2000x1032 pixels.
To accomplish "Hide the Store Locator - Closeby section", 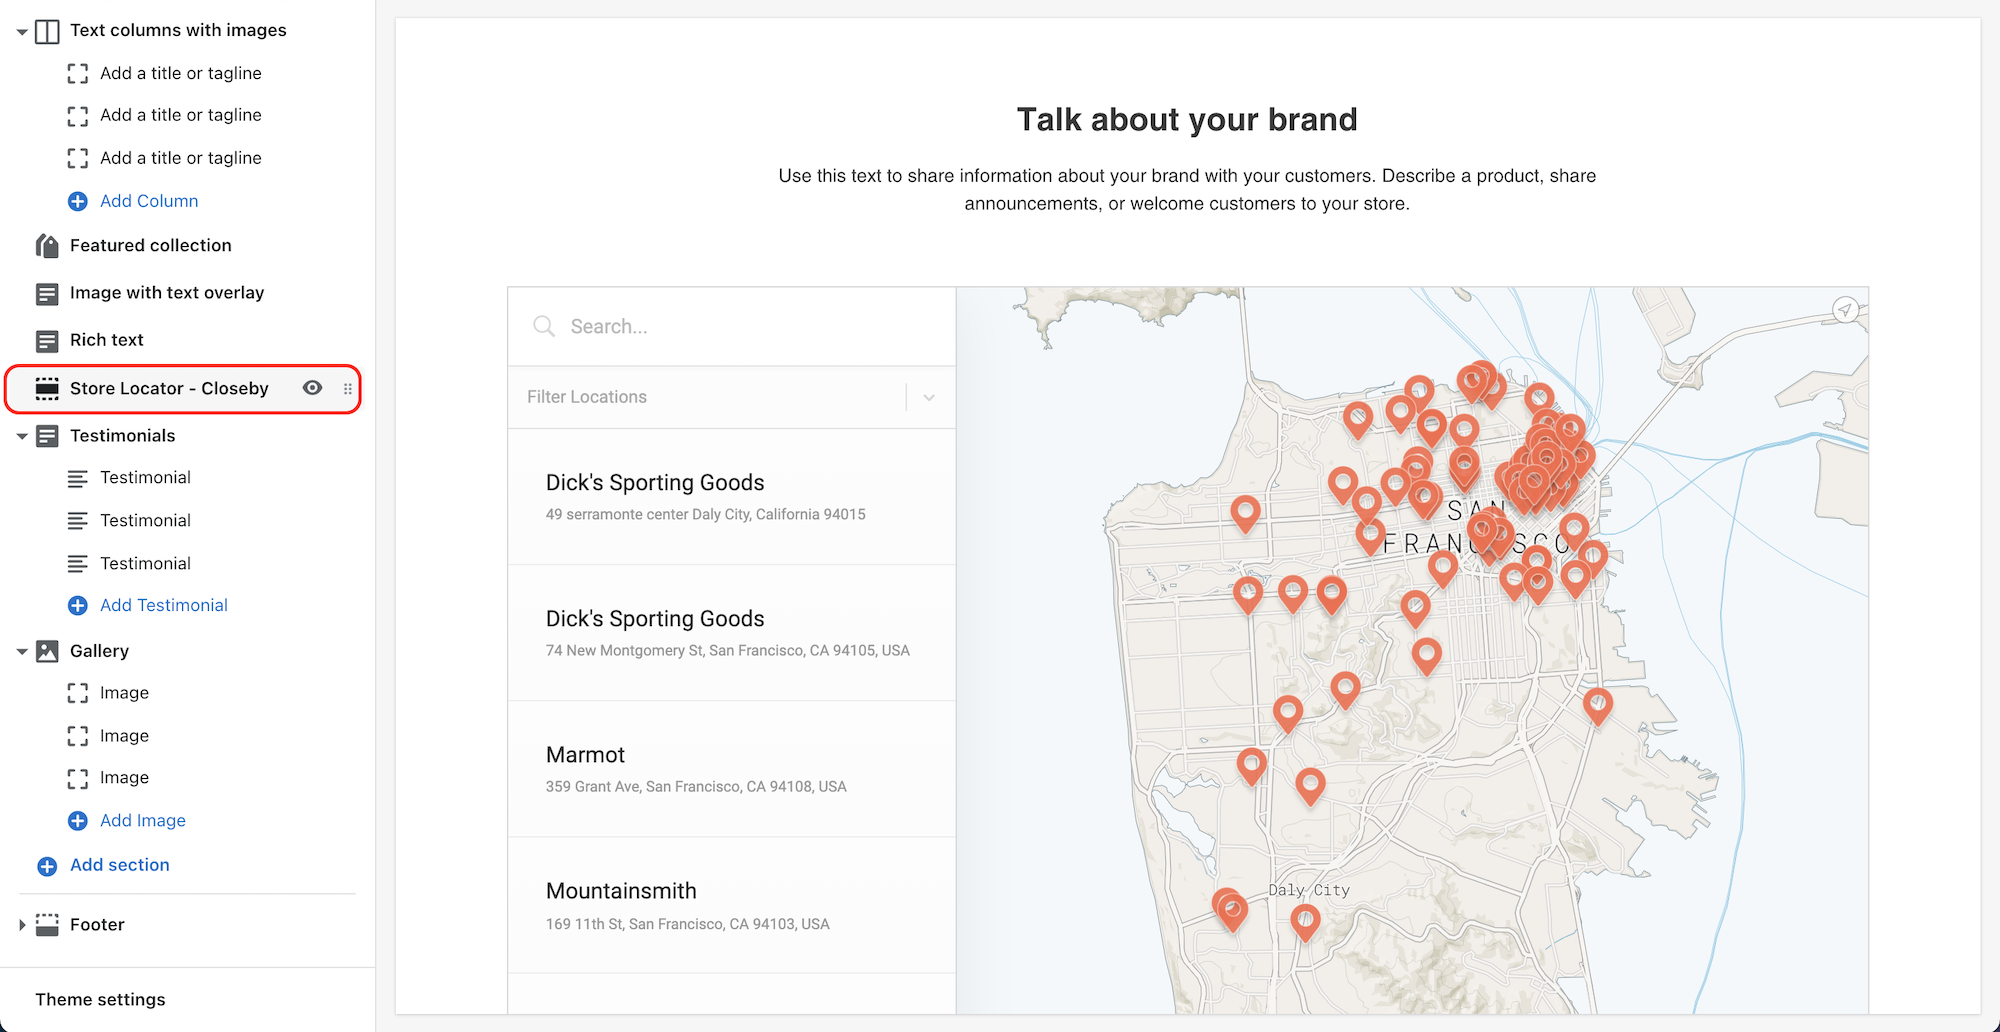I will (x=313, y=388).
